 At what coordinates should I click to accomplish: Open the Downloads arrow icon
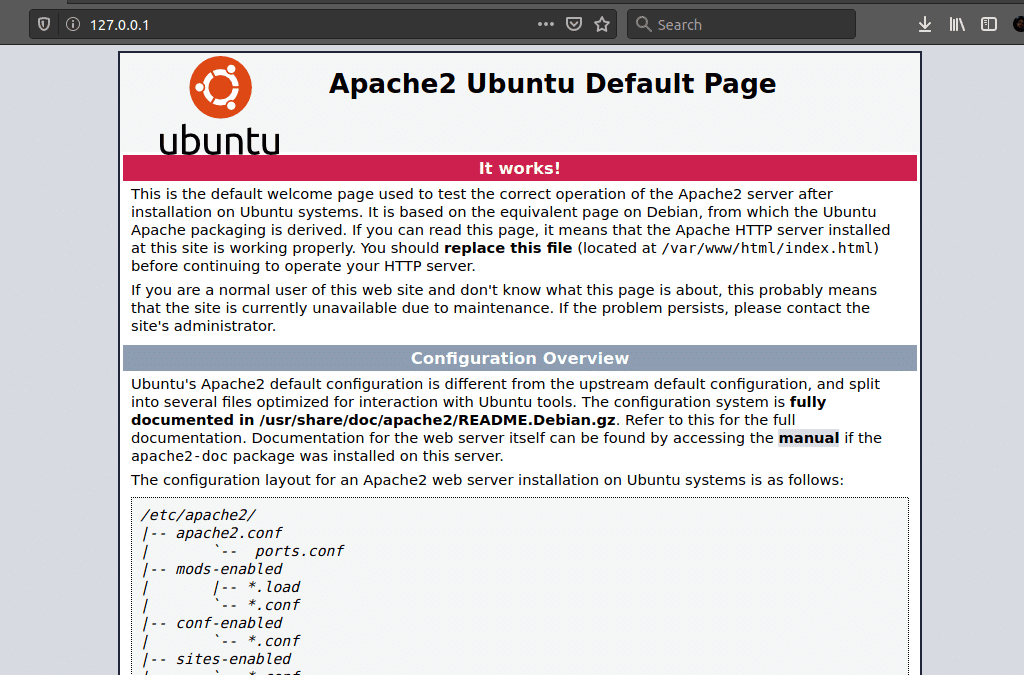pyautogui.click(x=925, y=24)
